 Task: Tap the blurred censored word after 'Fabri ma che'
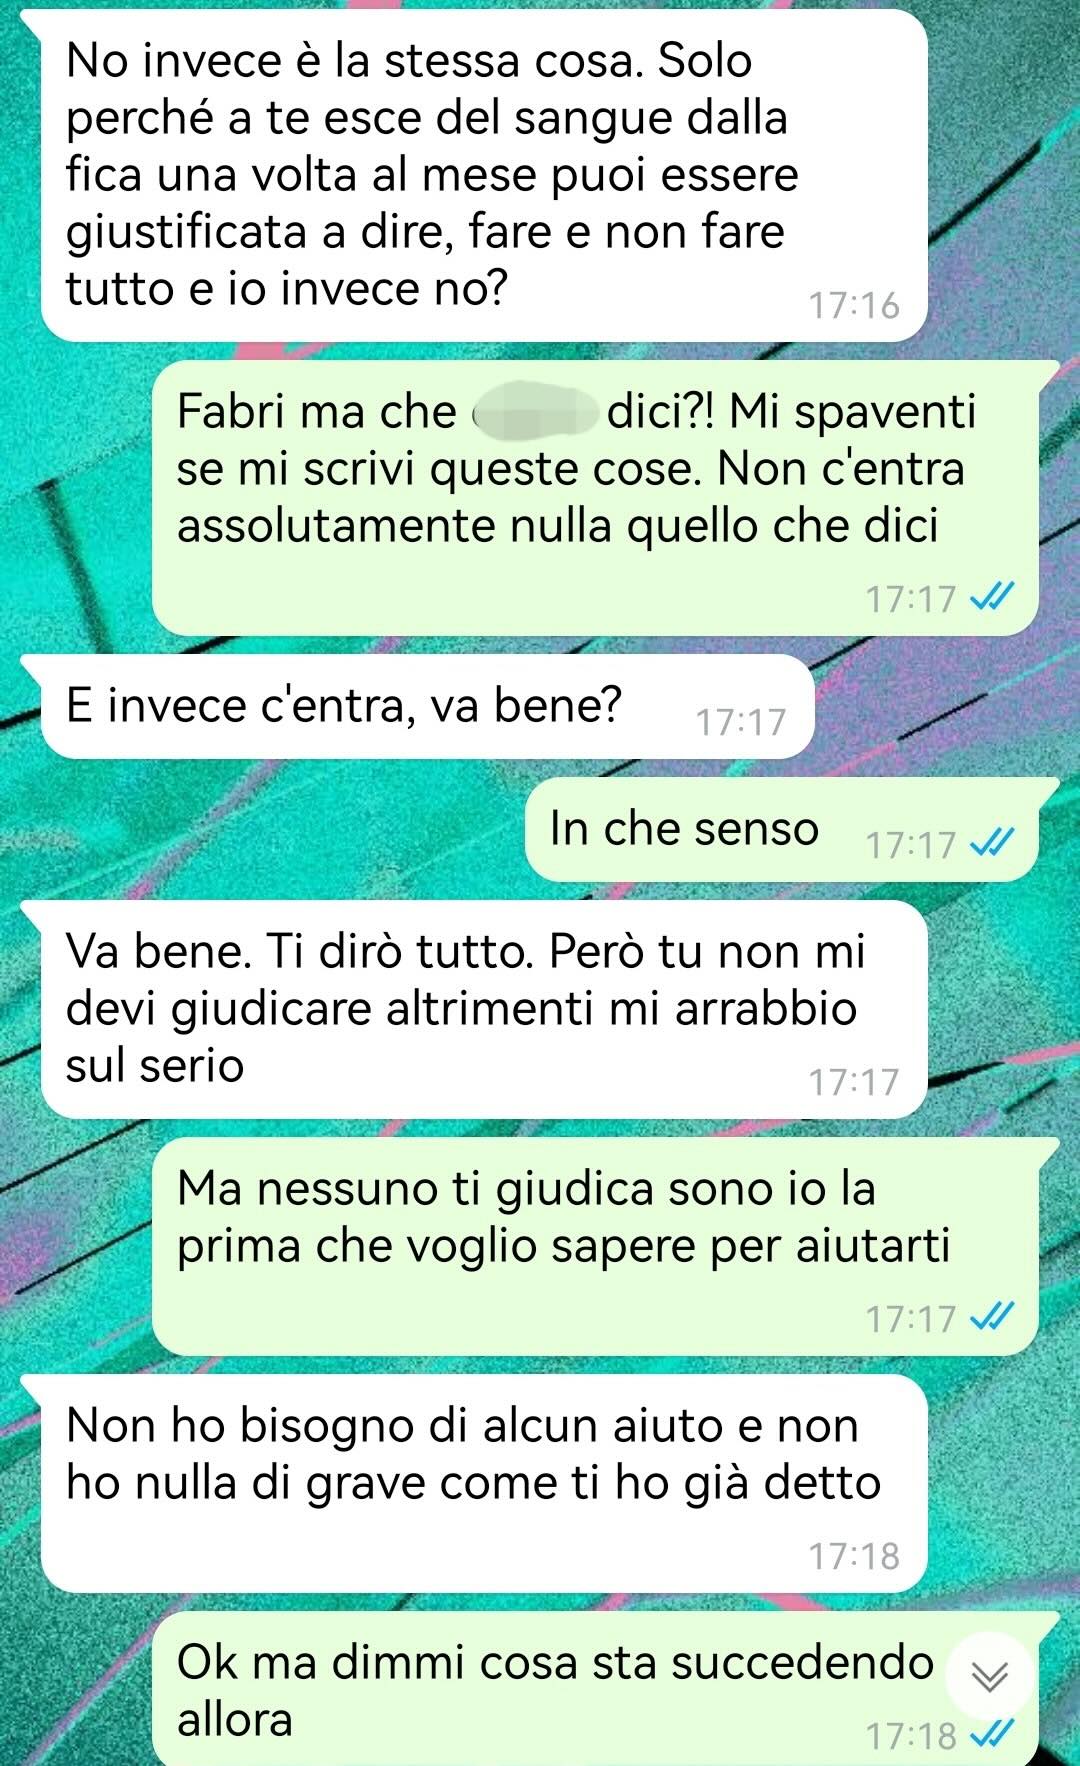pyautogui.click(x=534, y=413)
